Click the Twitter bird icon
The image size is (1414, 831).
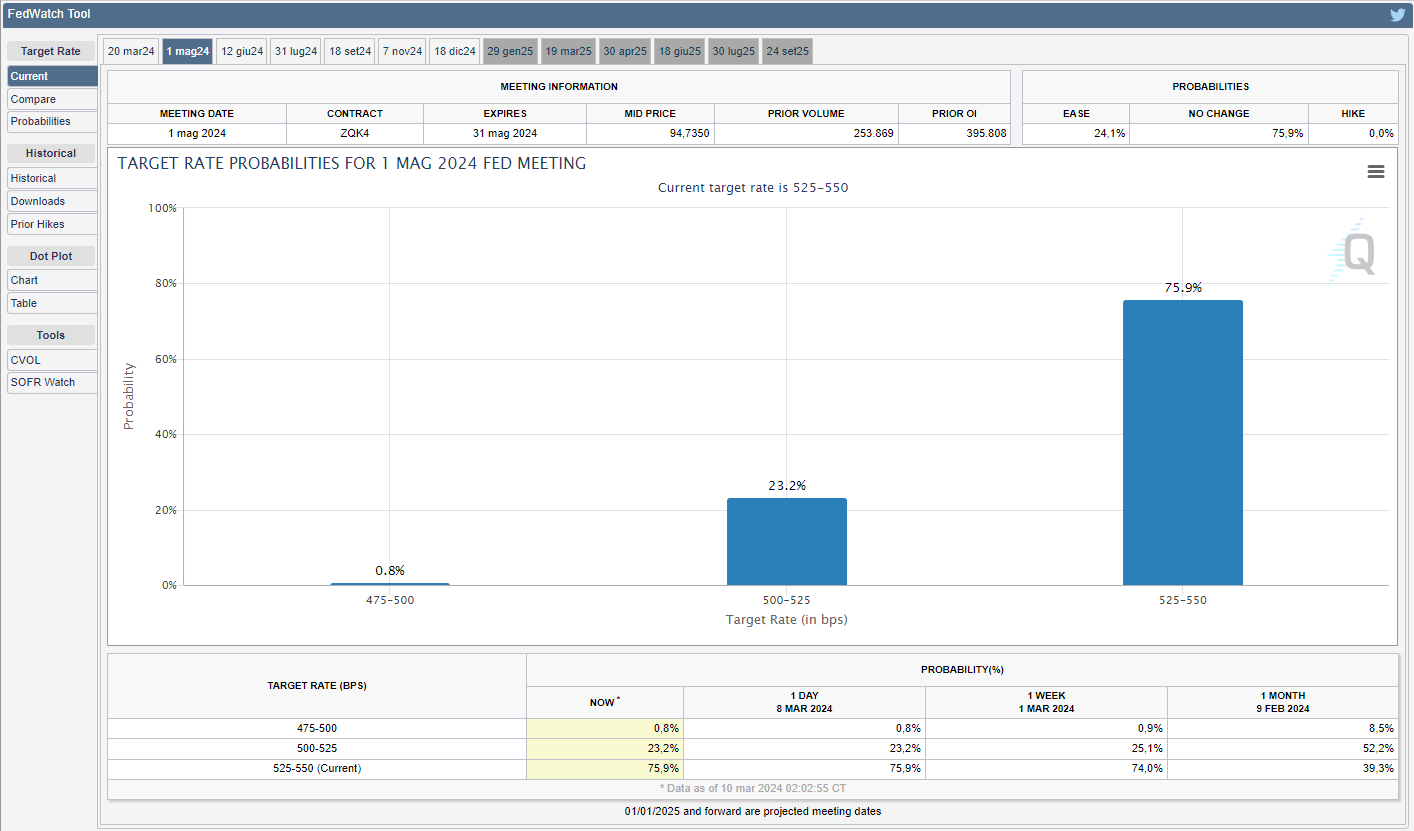(x=1397, y=15)
